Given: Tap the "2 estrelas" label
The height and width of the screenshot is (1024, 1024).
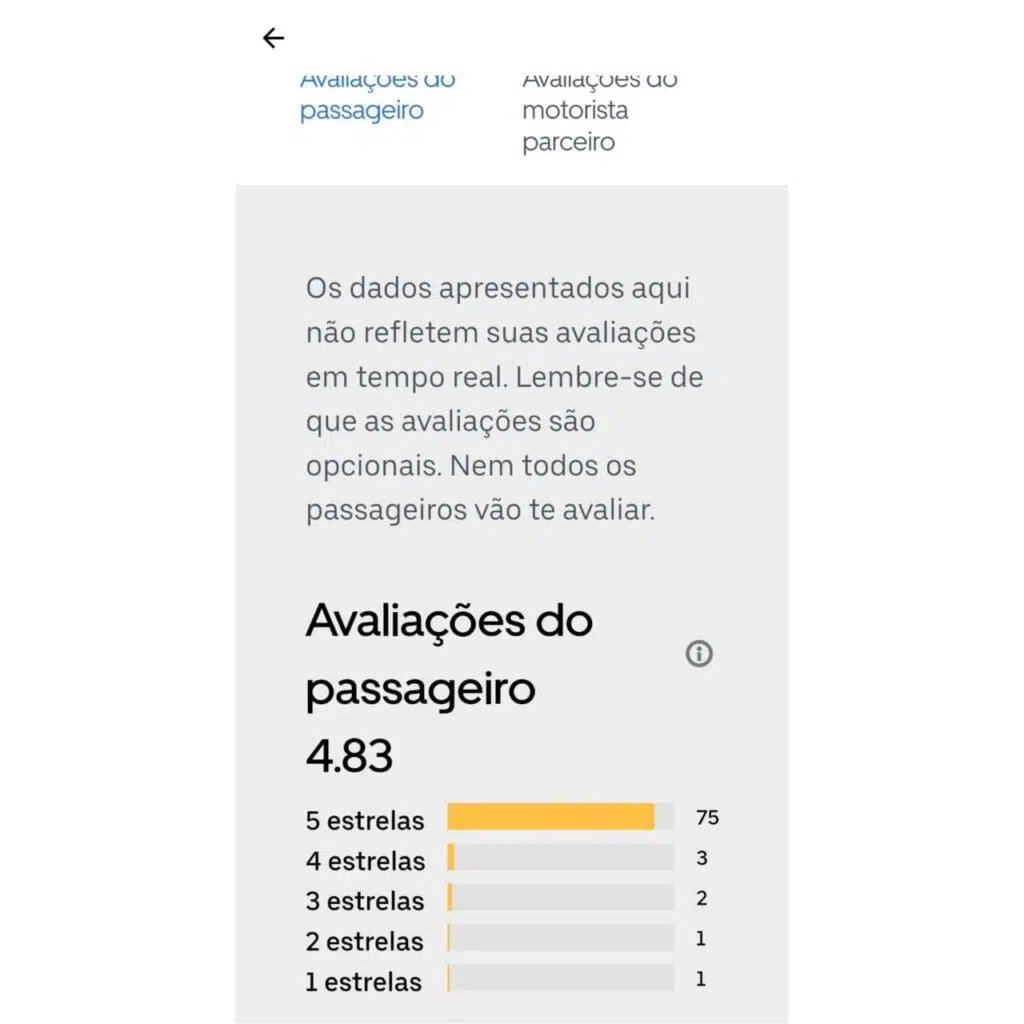Looking at the screenshot, I should (x=365, y=941).
